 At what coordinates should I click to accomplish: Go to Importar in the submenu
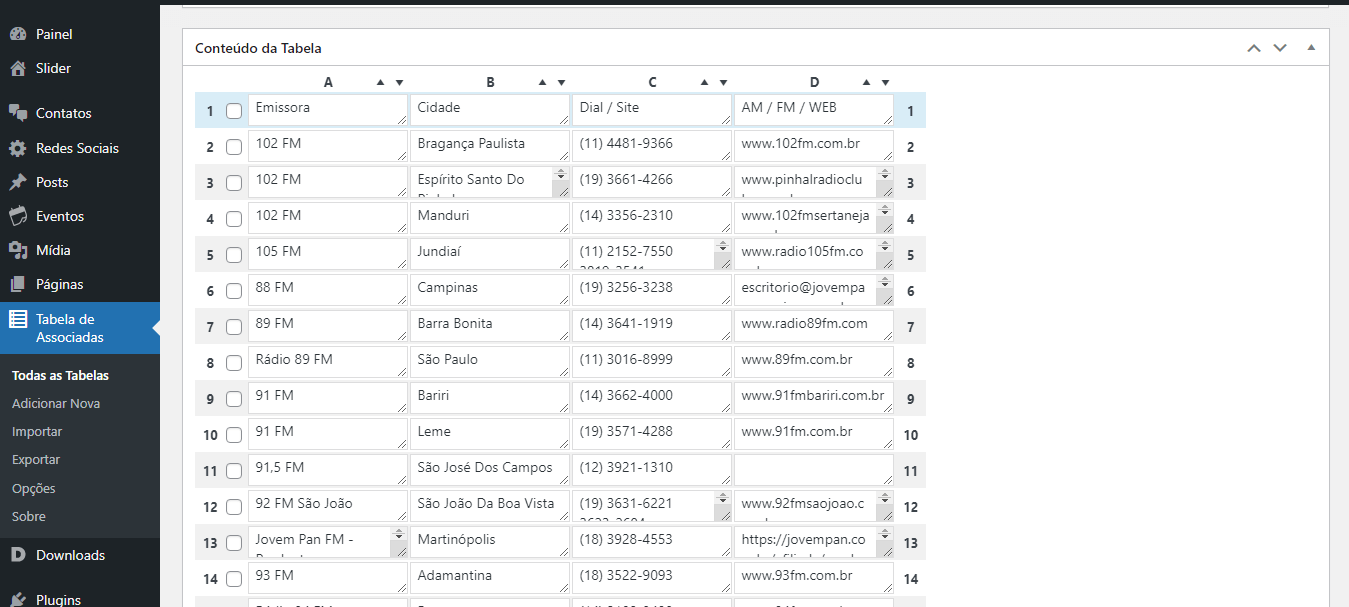[x=37, y=431]
